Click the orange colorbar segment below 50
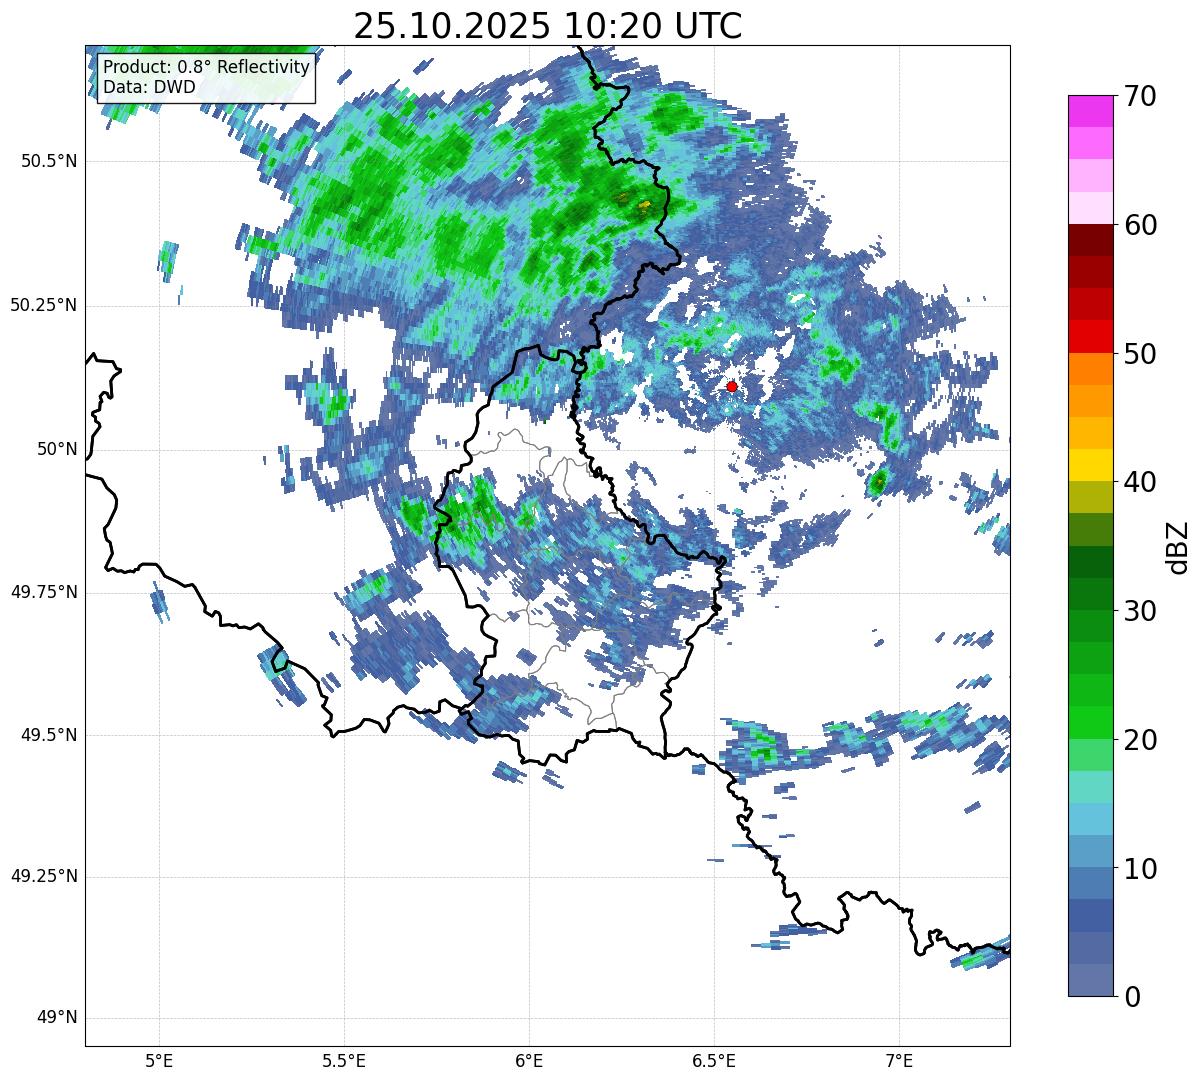 pos(1090,368)
